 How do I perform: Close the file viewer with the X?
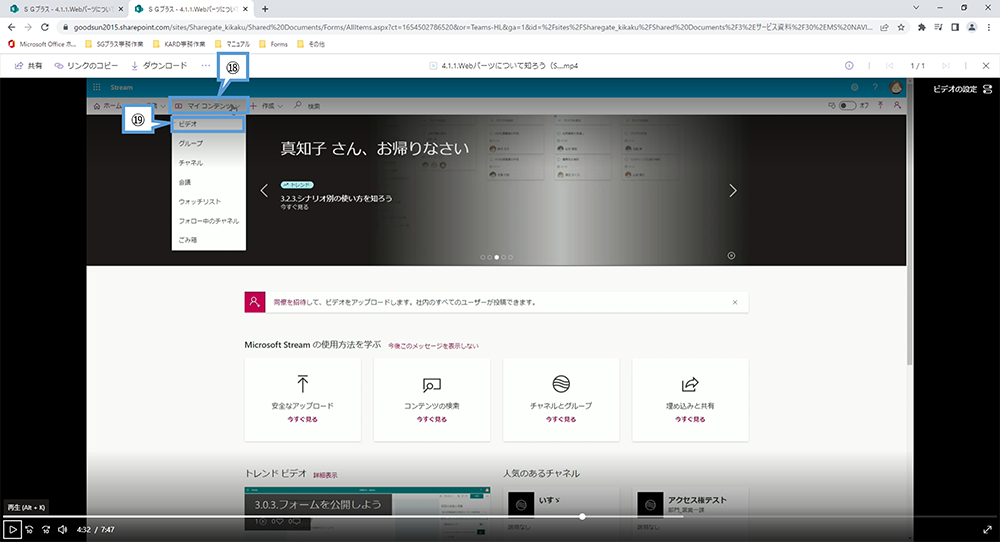click(986, 66)
